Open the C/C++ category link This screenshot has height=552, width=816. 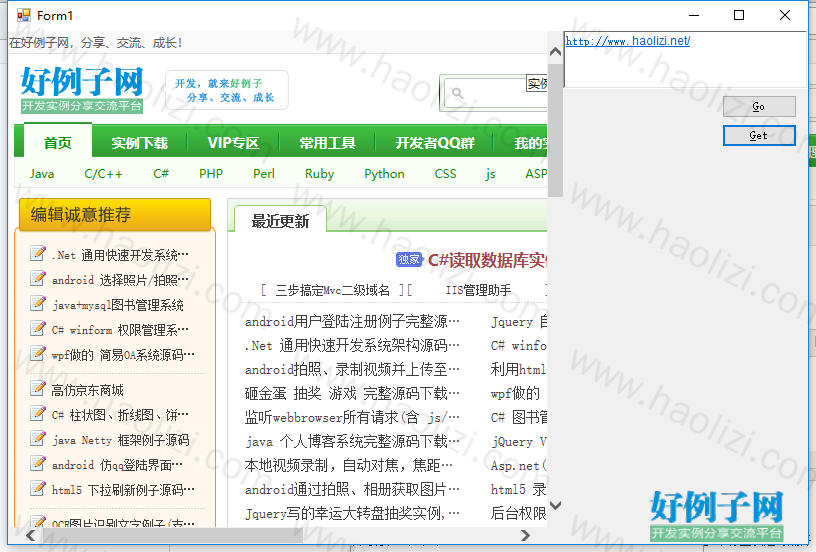[x=104, y=174]
